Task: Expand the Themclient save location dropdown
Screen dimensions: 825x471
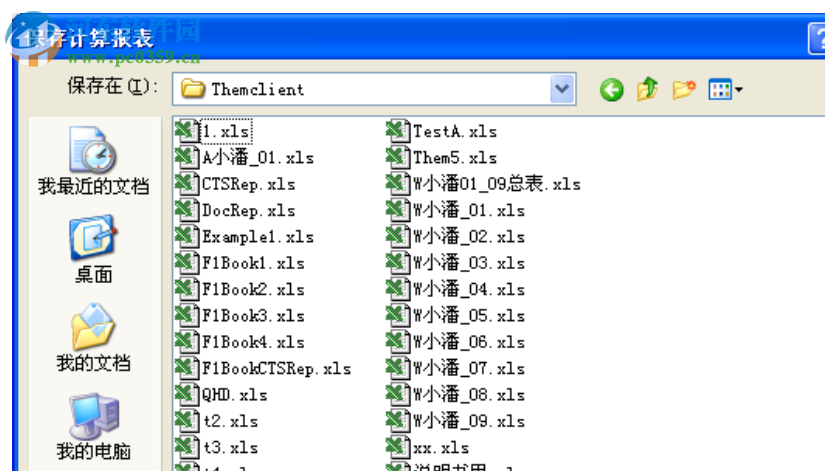Action: click(562, 89)
